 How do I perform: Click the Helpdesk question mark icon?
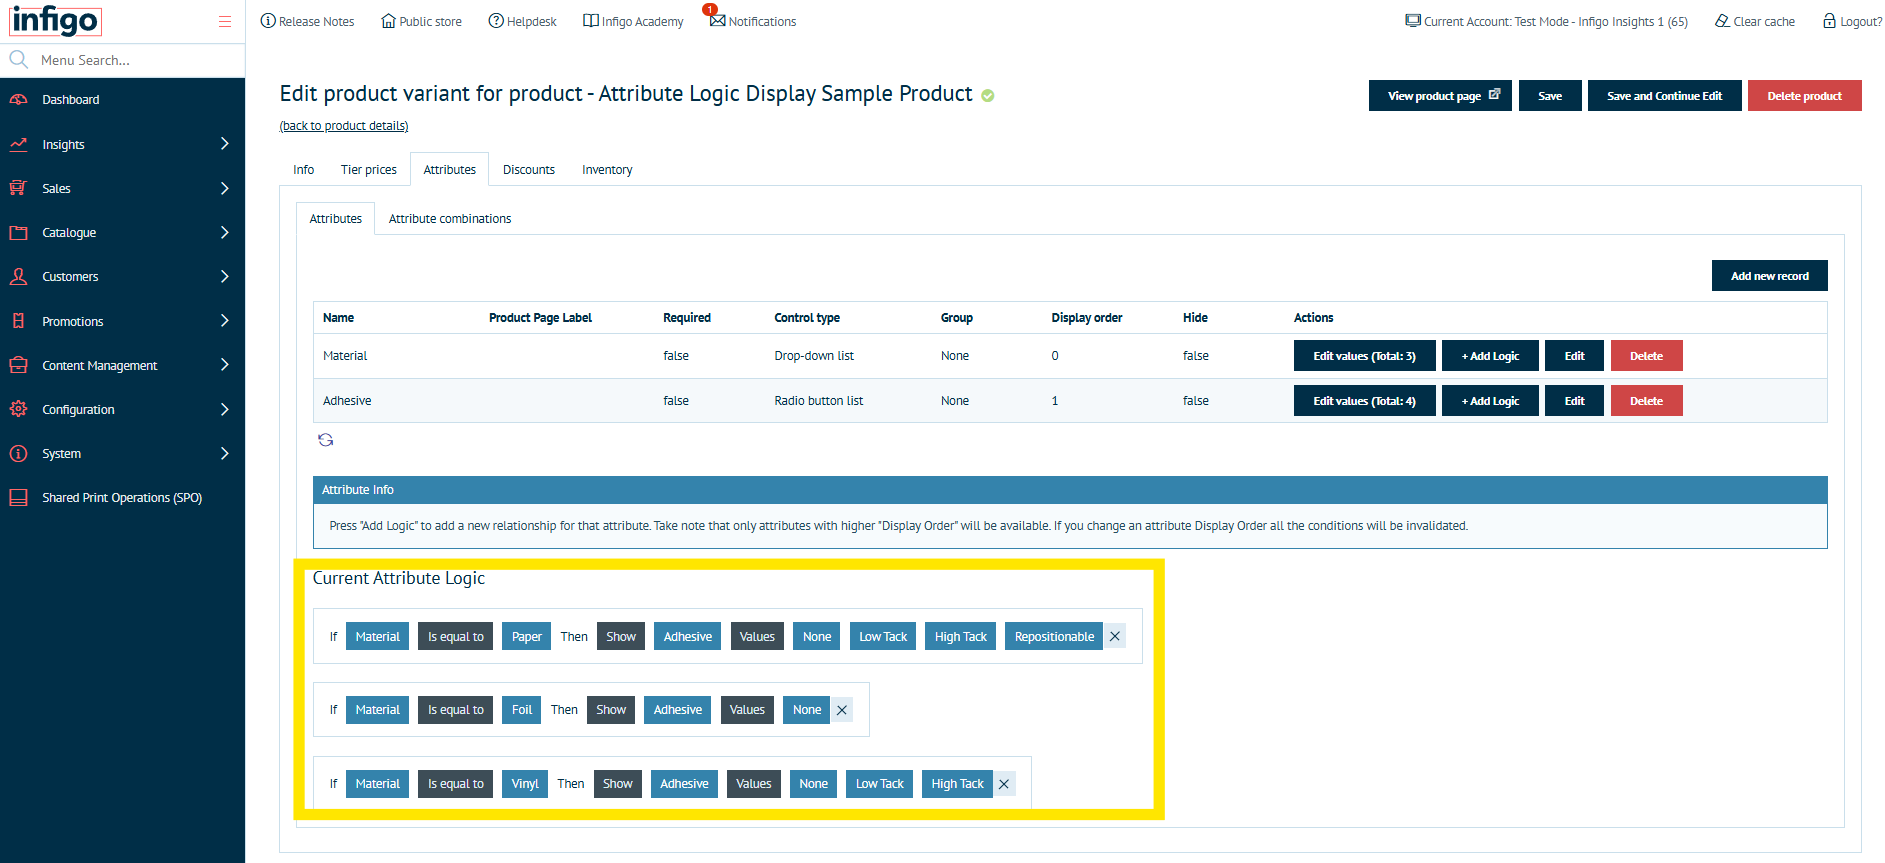click(496, 21)
